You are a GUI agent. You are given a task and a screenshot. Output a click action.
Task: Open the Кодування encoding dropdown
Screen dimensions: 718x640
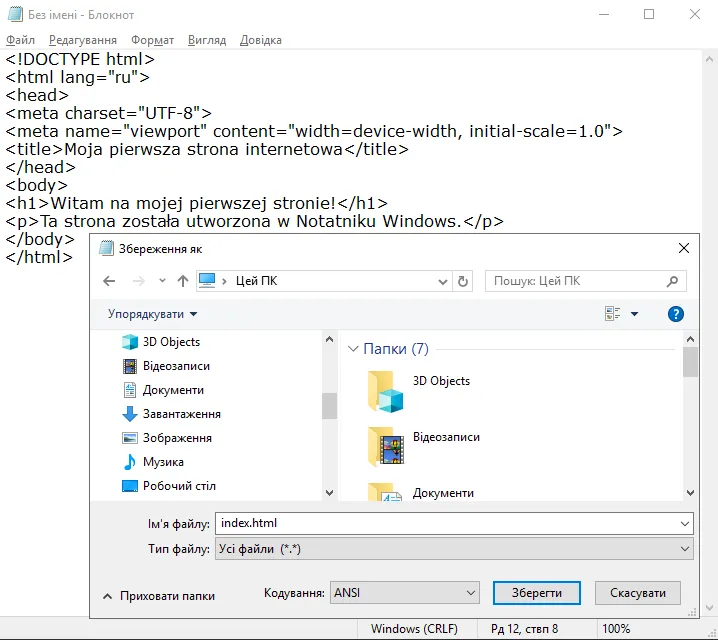click(404, 593)
